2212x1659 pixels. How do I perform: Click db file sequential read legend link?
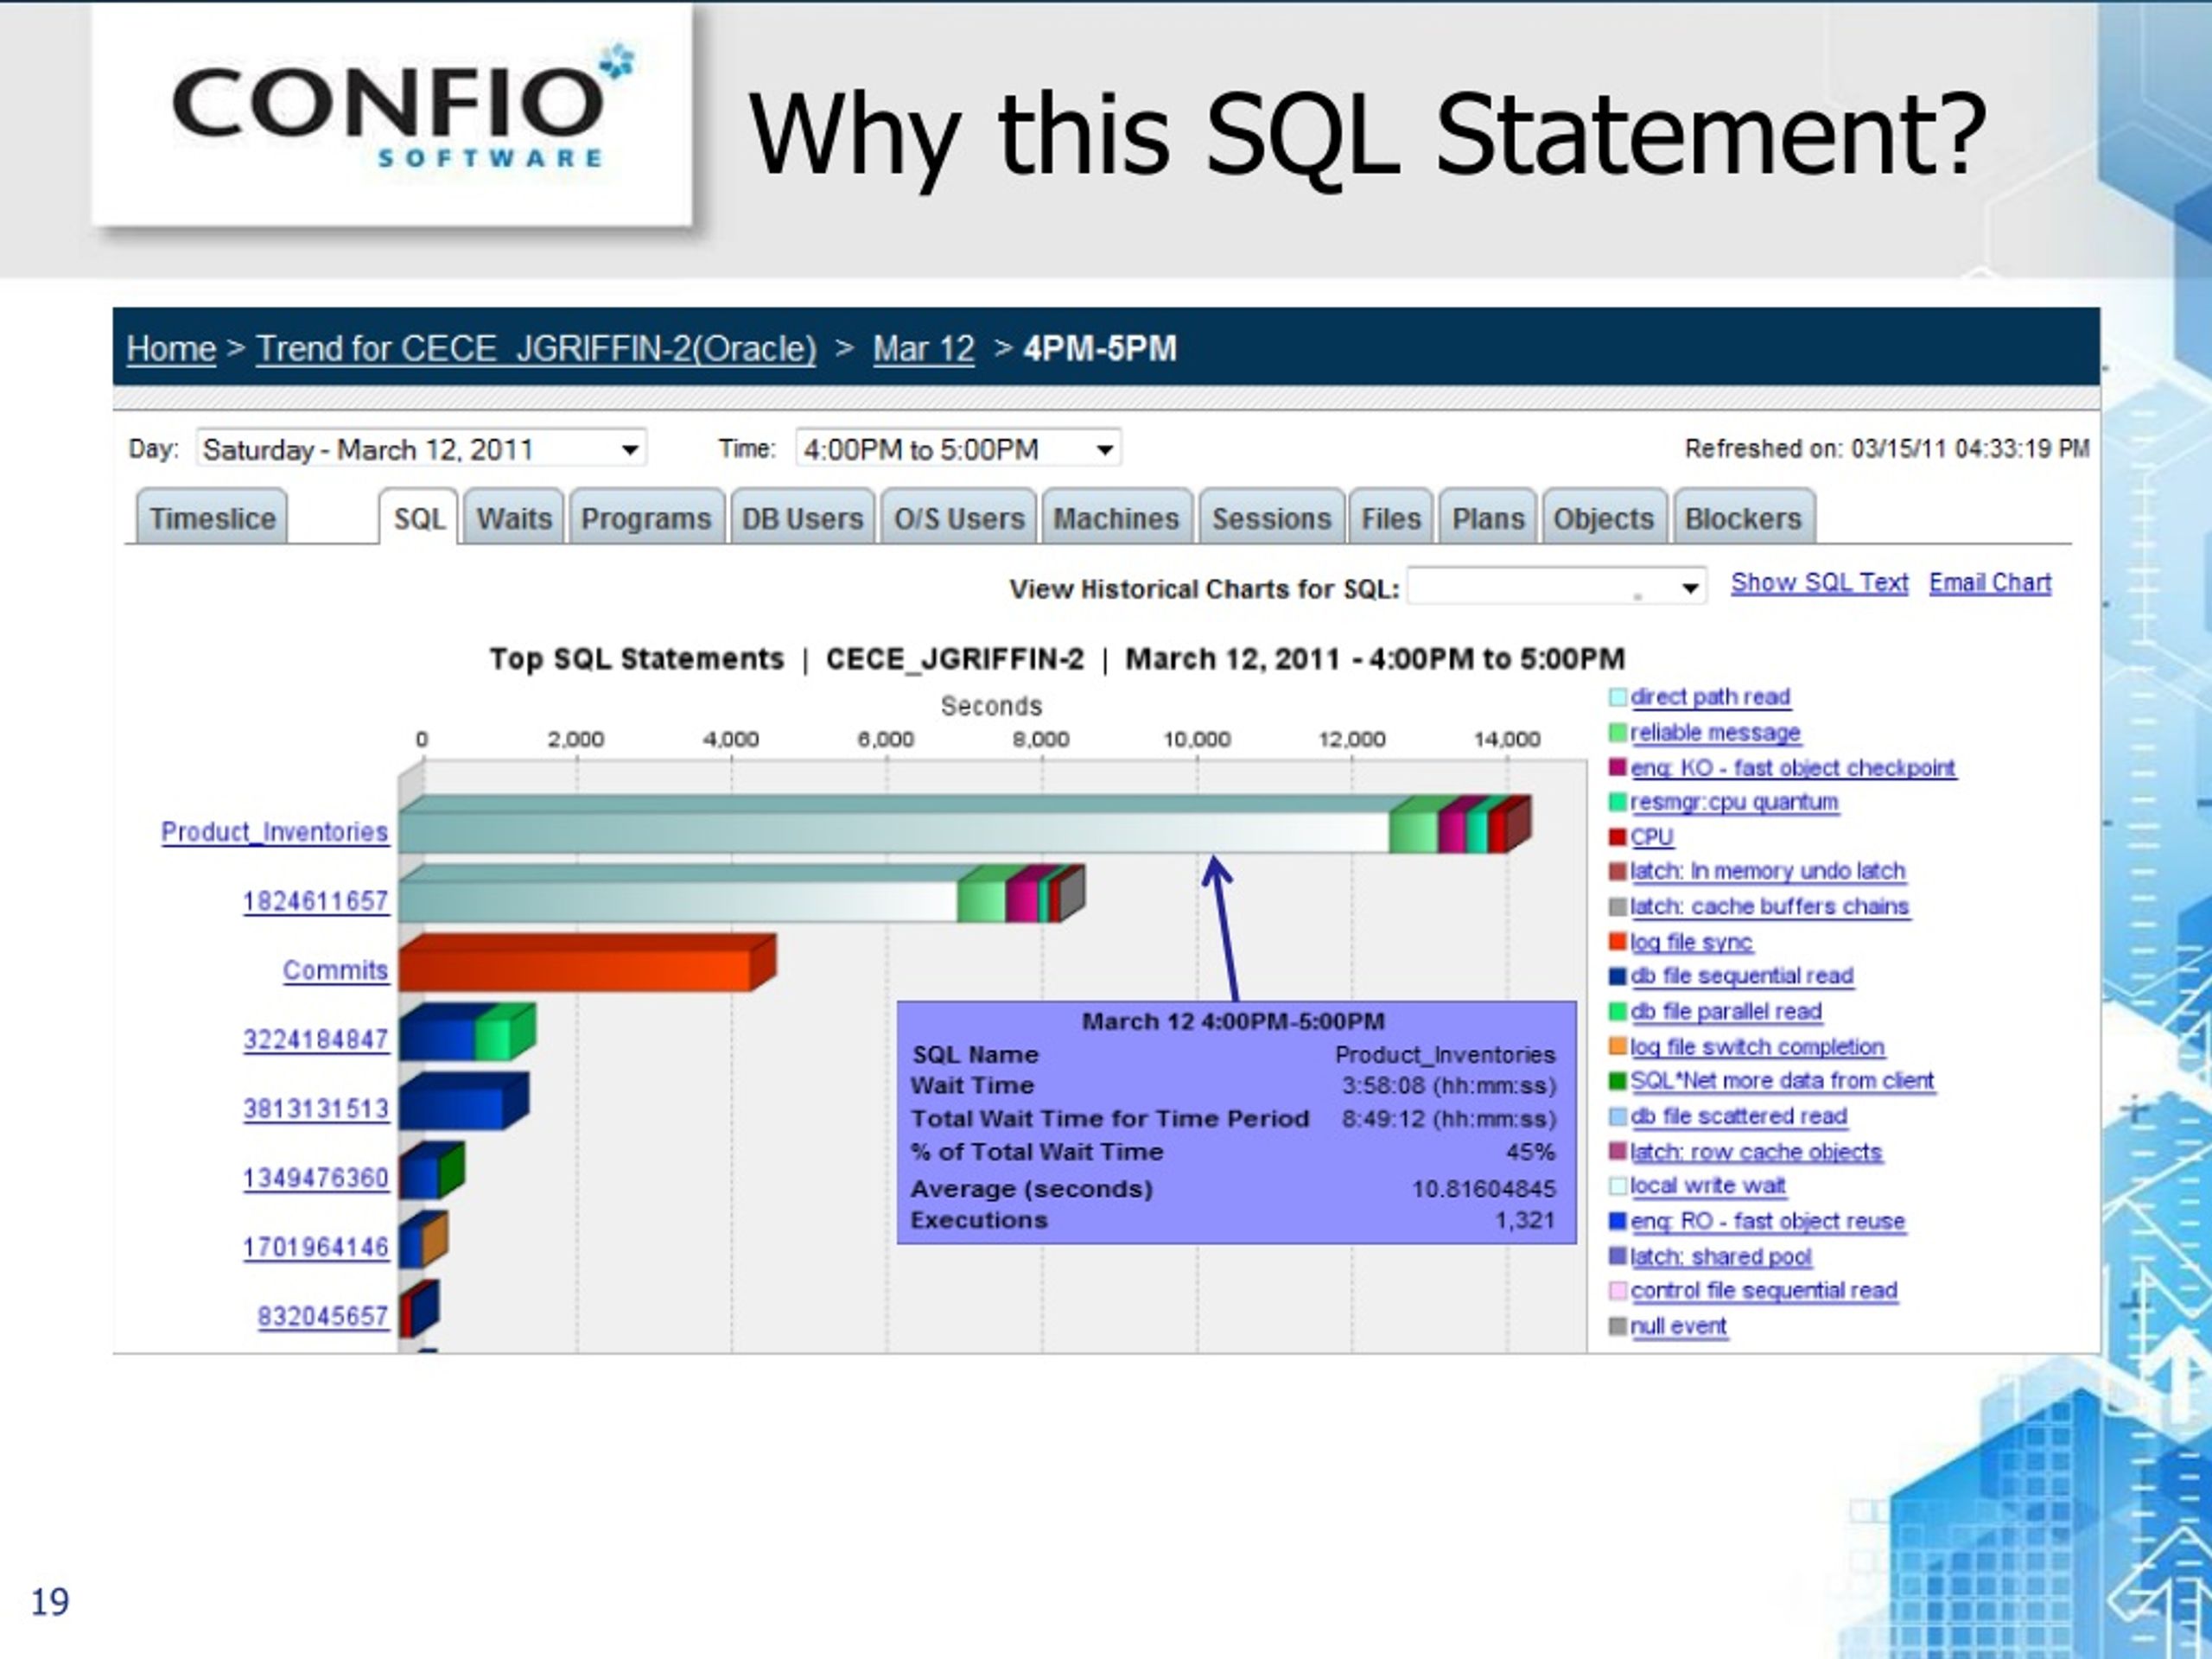pos(1742,976)
